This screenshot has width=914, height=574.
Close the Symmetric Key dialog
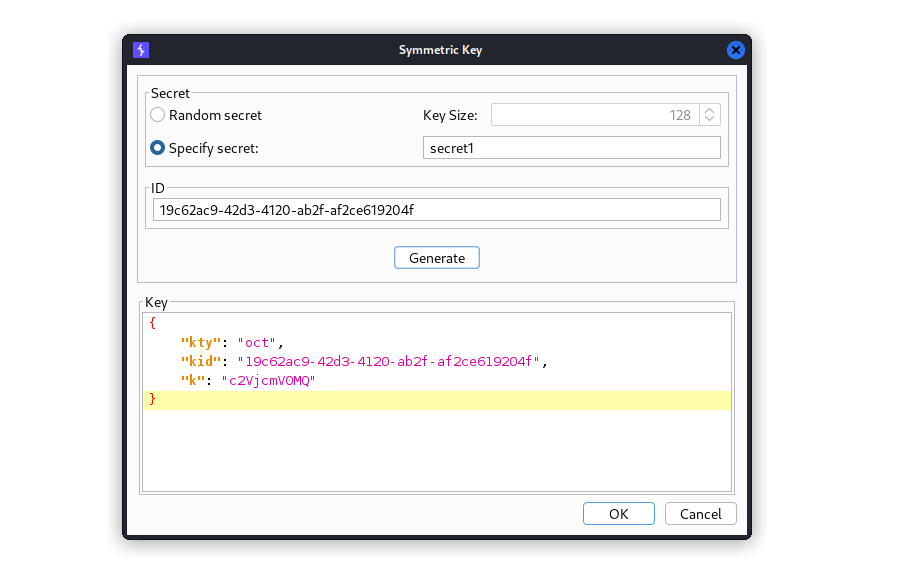coord(736,50)
